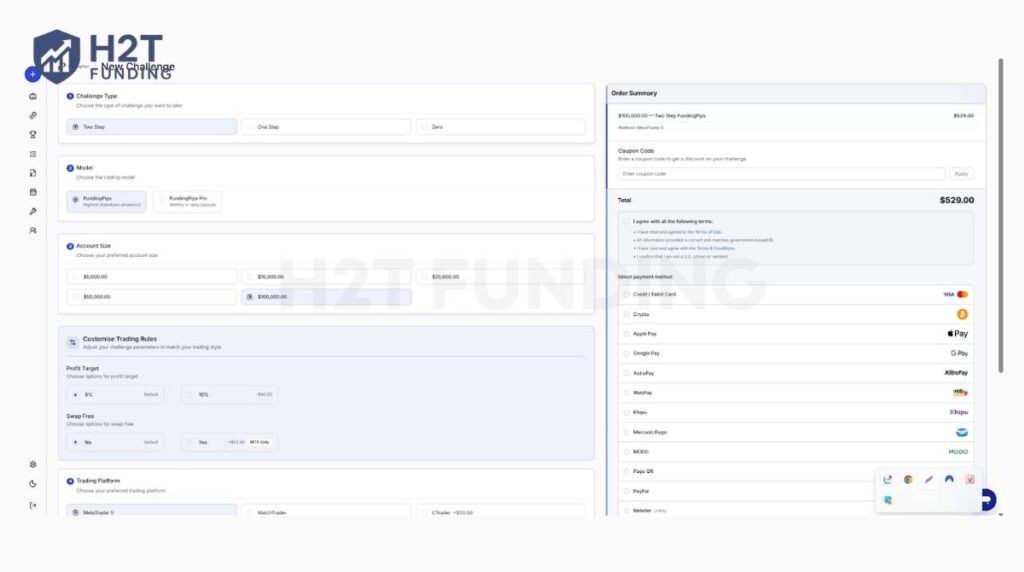Click the blue plus new challenge button

pyautogui.click(x=33, y=74)
